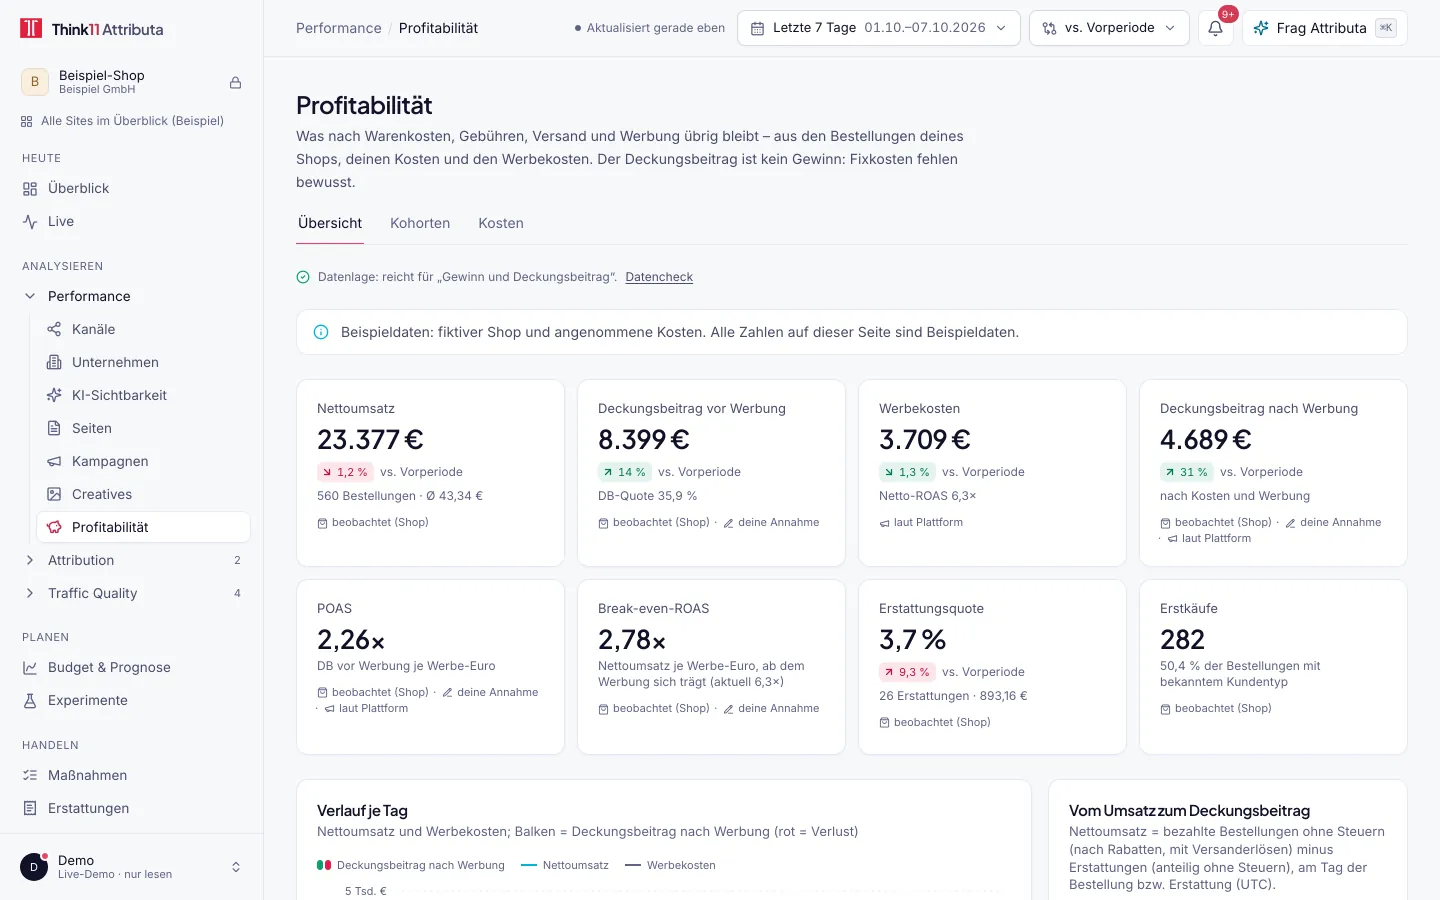Click the Seiten document icon

[x=54, y=428]
